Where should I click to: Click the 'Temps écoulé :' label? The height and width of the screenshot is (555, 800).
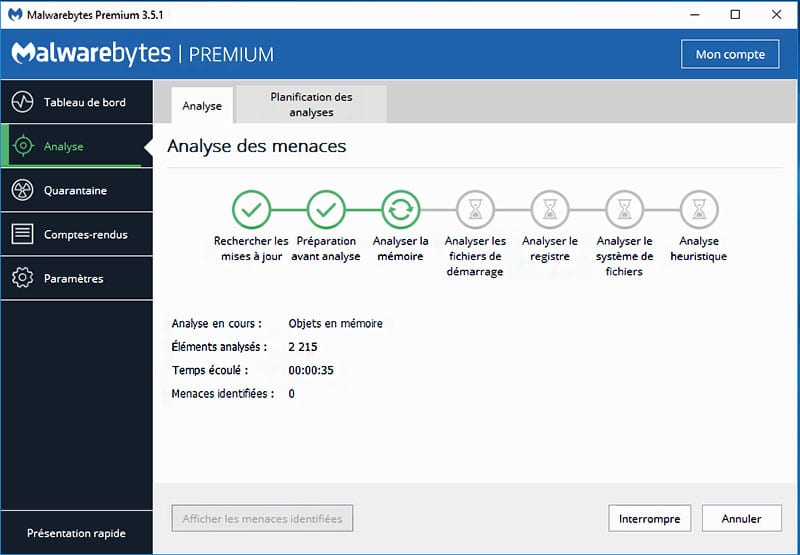click(x=210, y=370)
